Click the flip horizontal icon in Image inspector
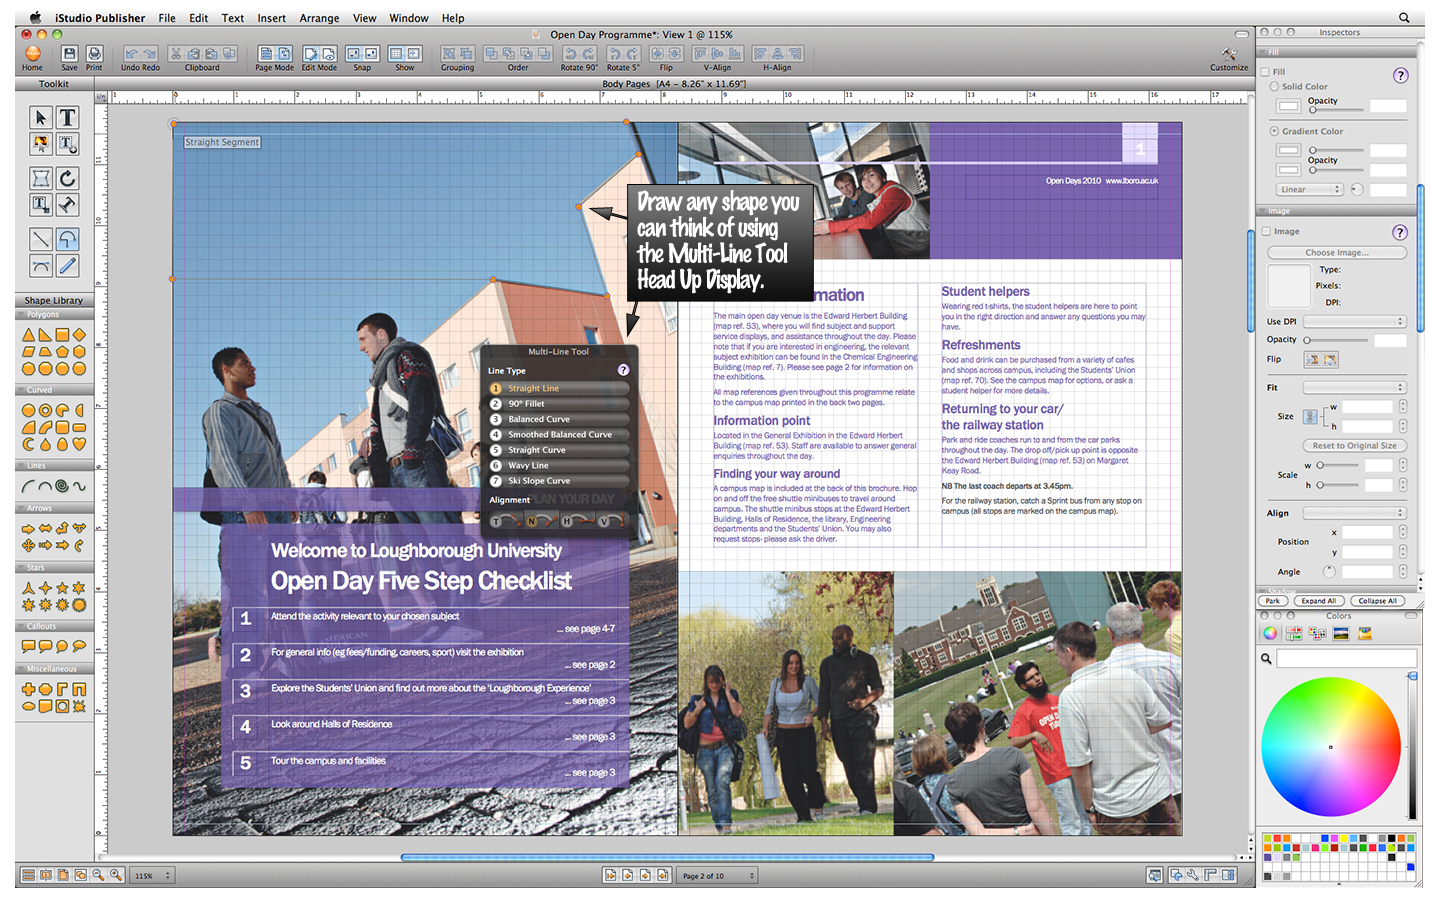Image resolution: width=1440 pixels, height=900 pixels. (x=1313, y=359)
